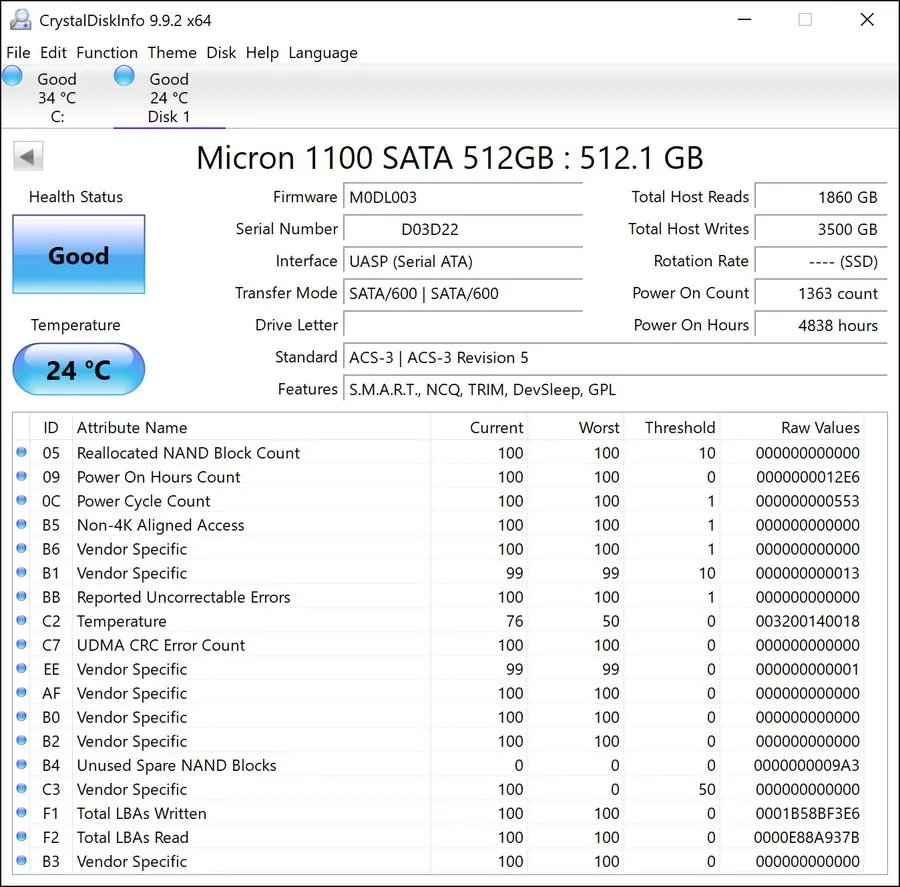
Task: Select the C: drive tab
Action: [56, 97]
